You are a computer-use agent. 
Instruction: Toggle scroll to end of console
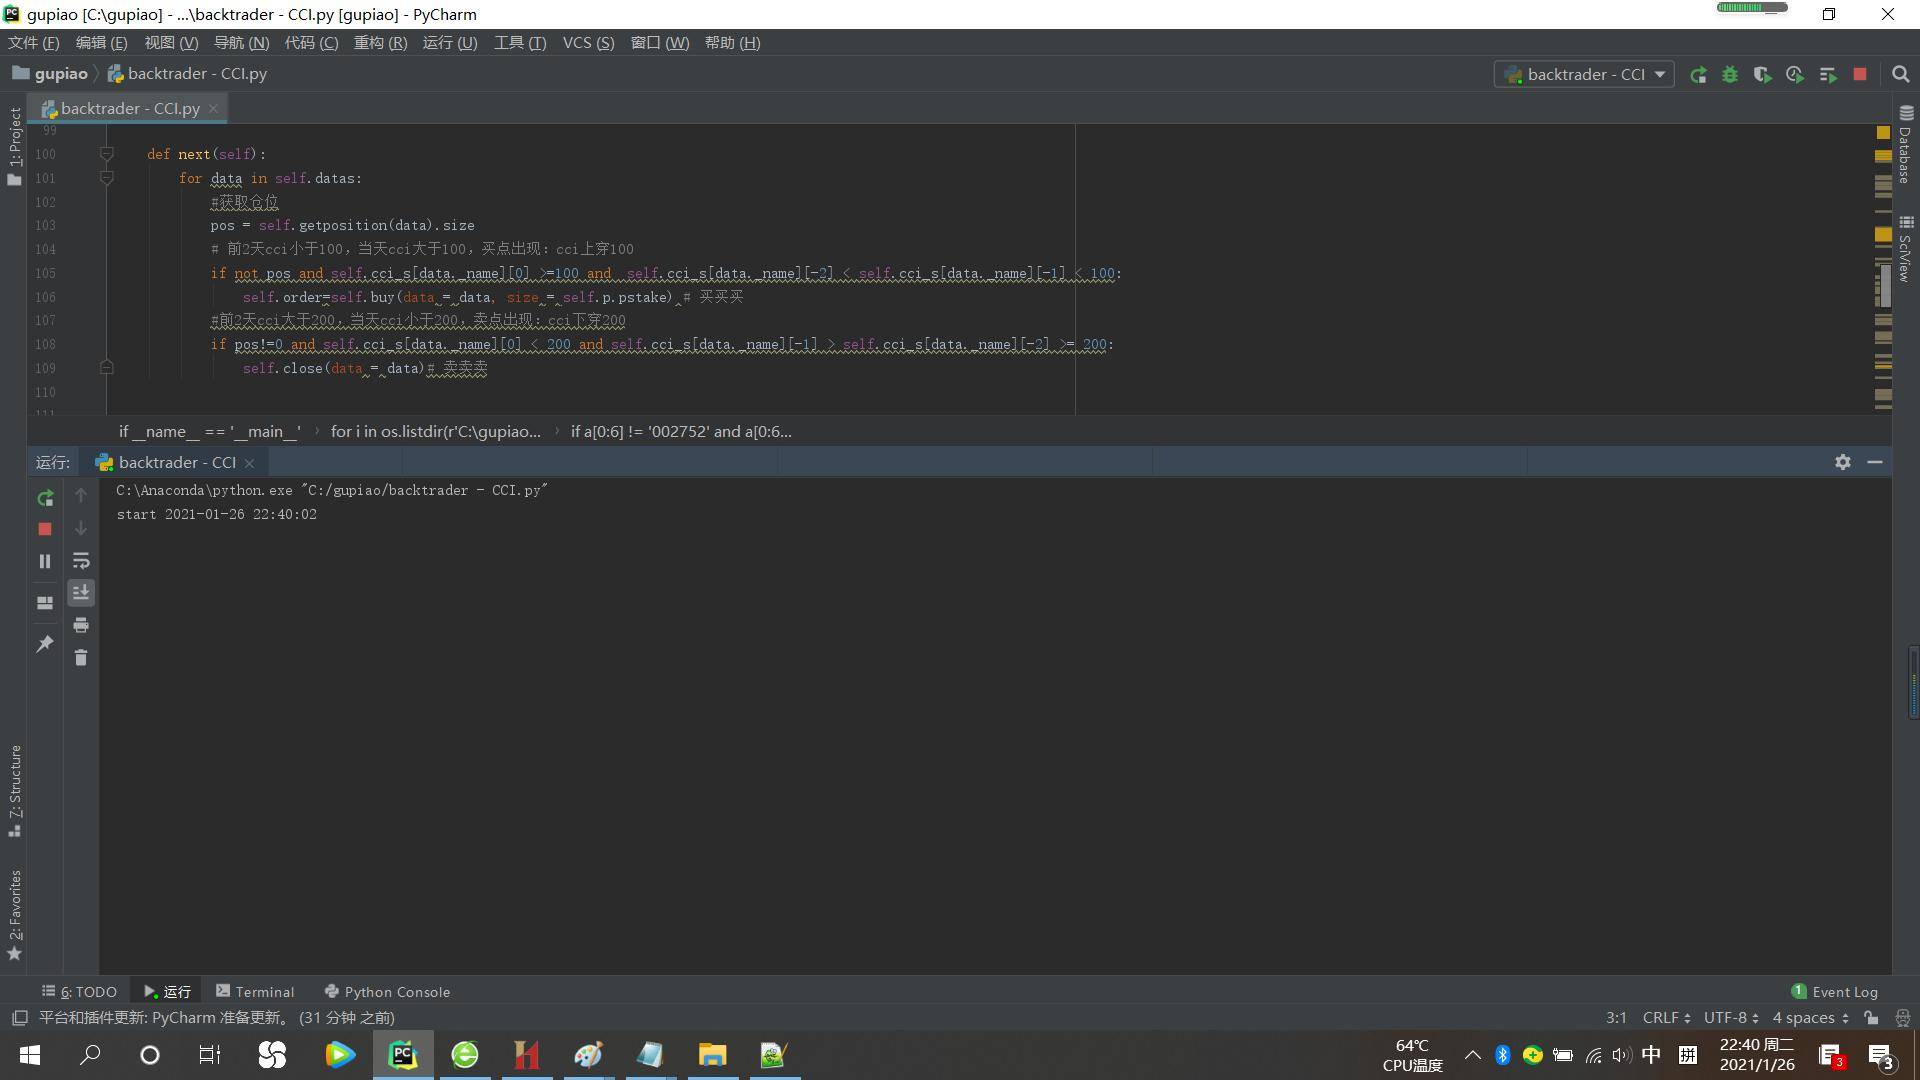point(81,593)
